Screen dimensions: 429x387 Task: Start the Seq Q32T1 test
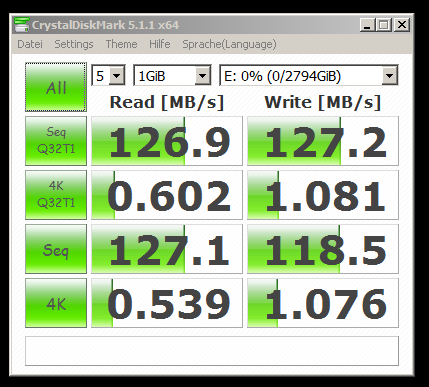[56, 141]
